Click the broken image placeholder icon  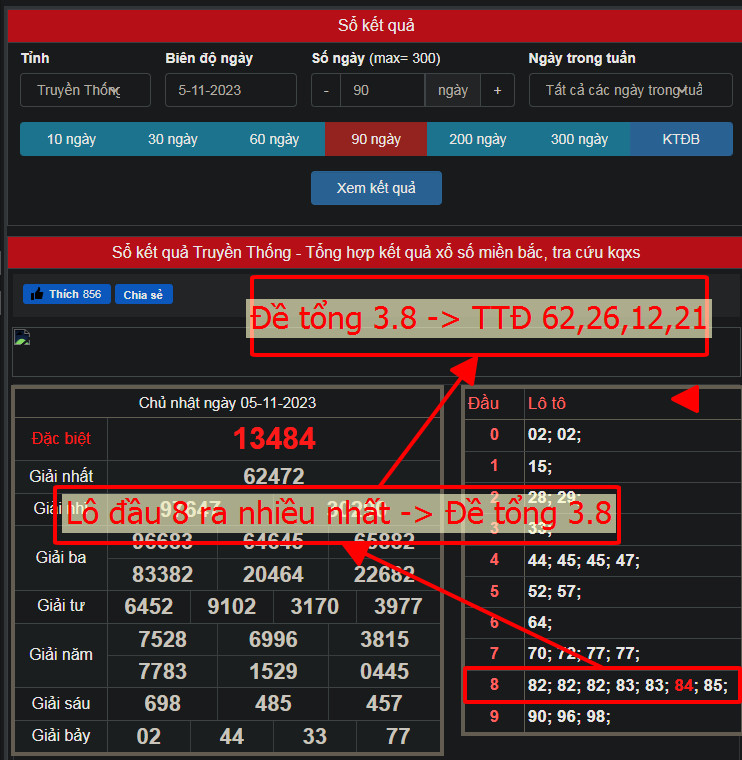coord(22,338)
